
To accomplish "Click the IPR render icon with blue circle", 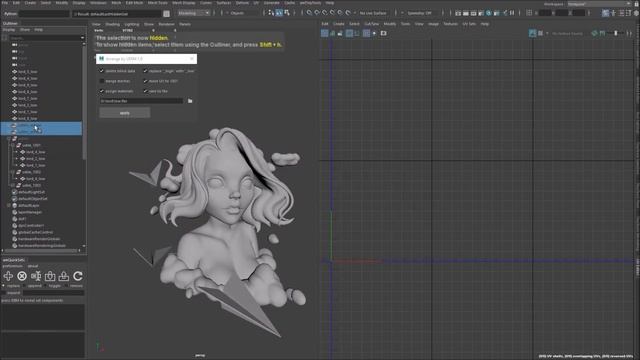I will click(489, 13).
